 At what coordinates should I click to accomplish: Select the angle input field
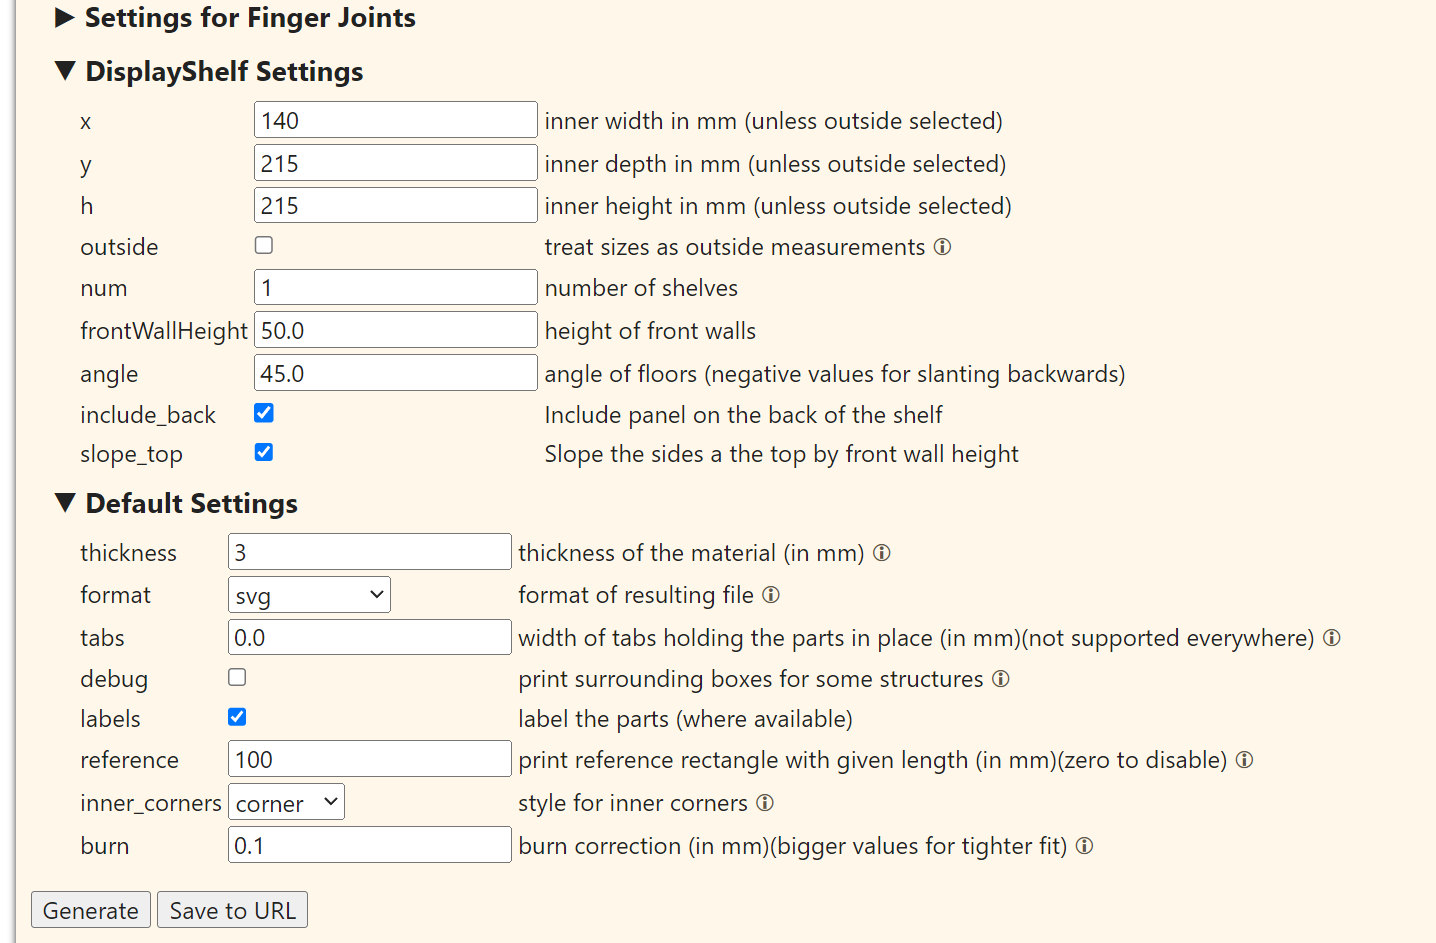[x=394, y=372]
